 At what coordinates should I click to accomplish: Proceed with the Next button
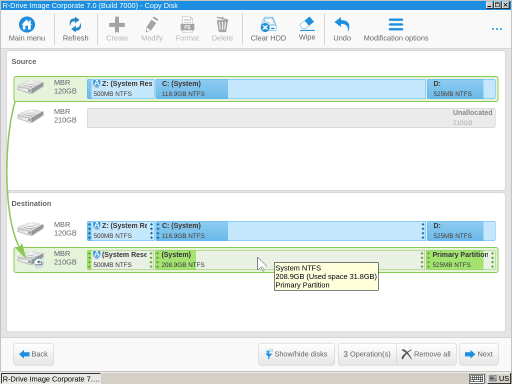(479, 354)
